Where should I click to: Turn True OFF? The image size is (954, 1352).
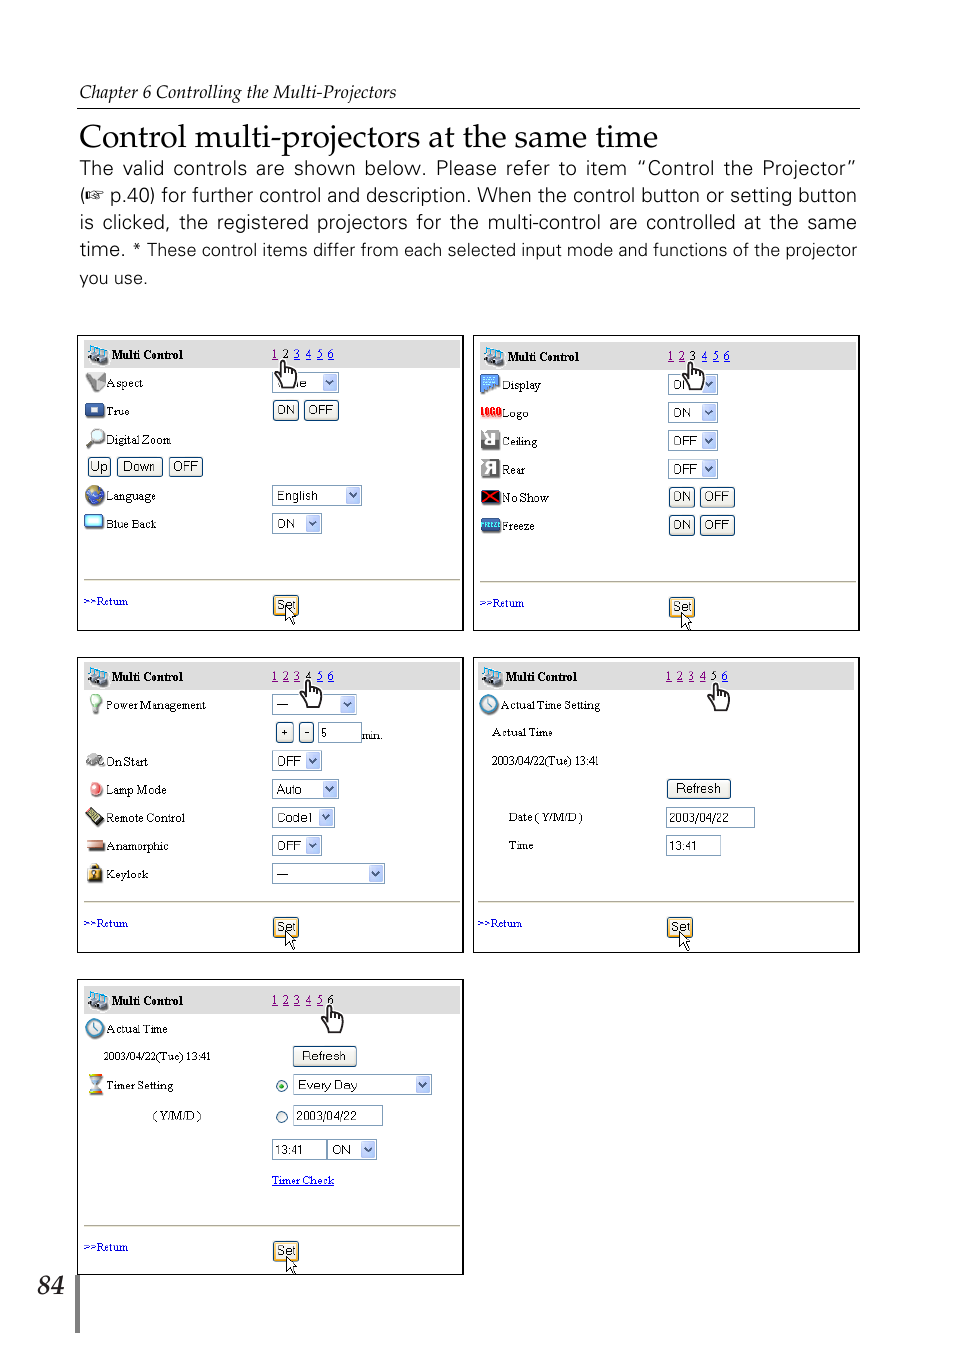pyautogui.click(x=321, y=410)
